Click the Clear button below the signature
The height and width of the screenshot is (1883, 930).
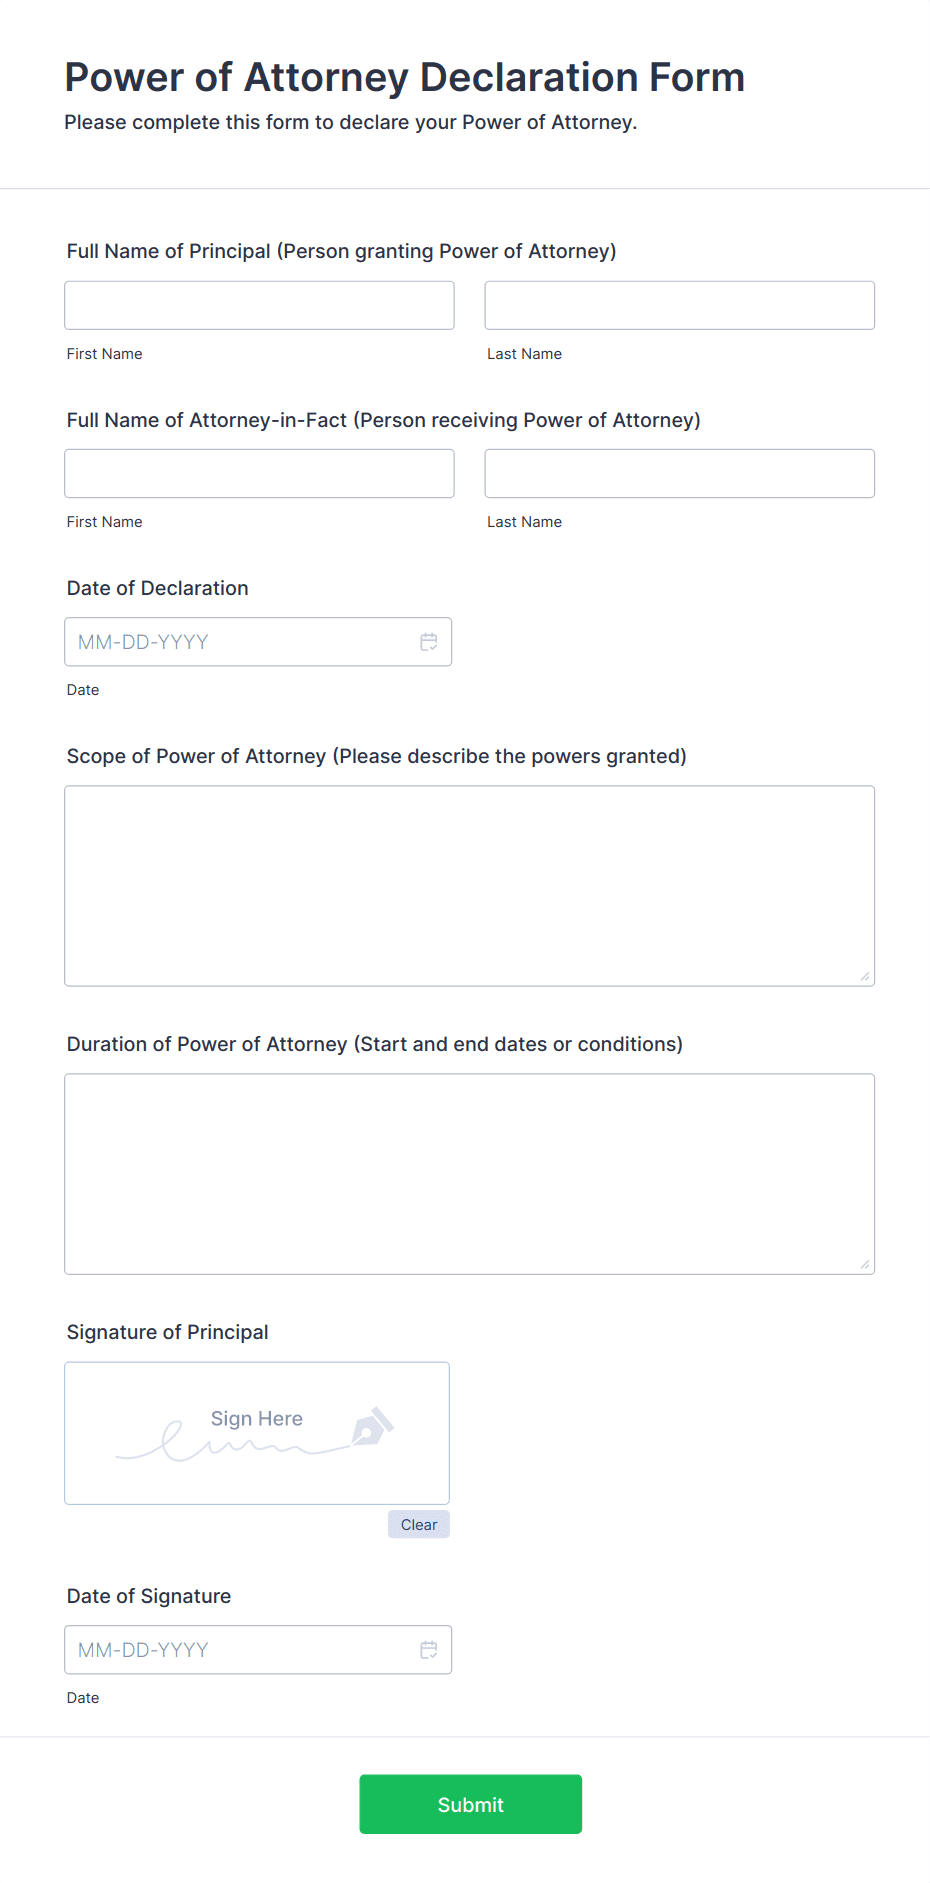[x=418, y=1524]
